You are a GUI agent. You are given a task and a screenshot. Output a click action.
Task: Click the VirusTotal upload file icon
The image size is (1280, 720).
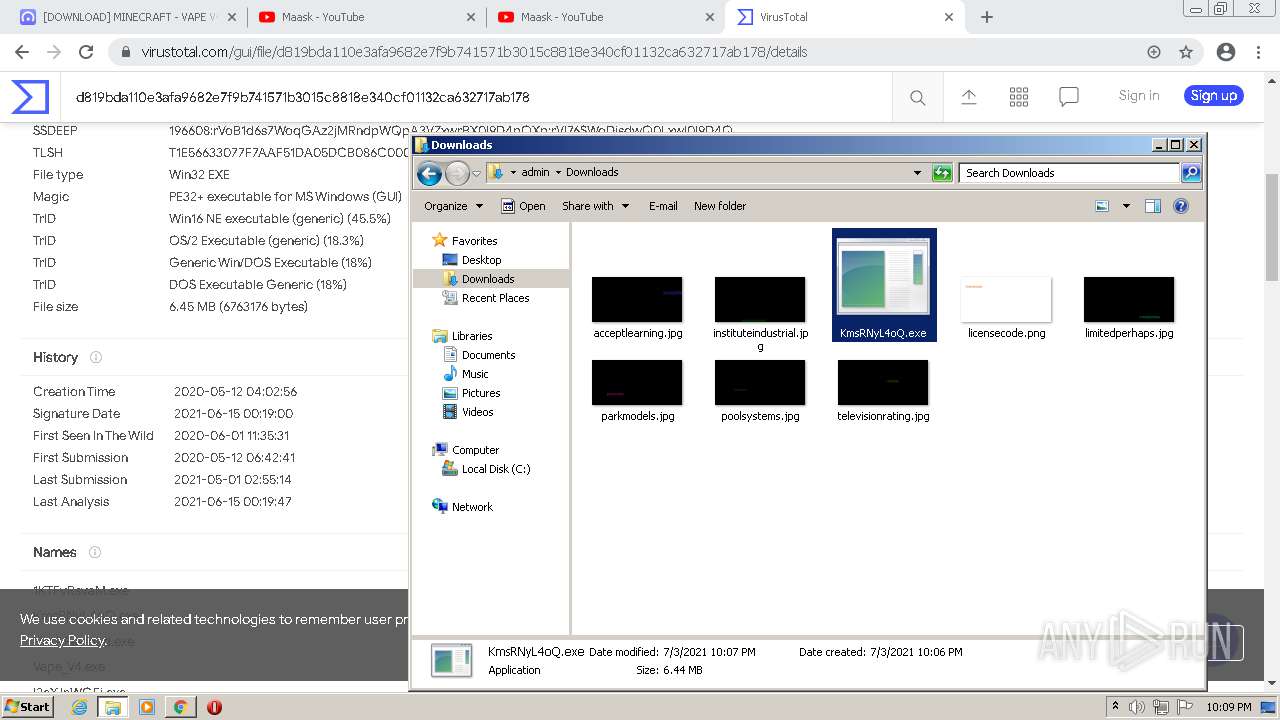pyautogui.click(x=968, y=97)
